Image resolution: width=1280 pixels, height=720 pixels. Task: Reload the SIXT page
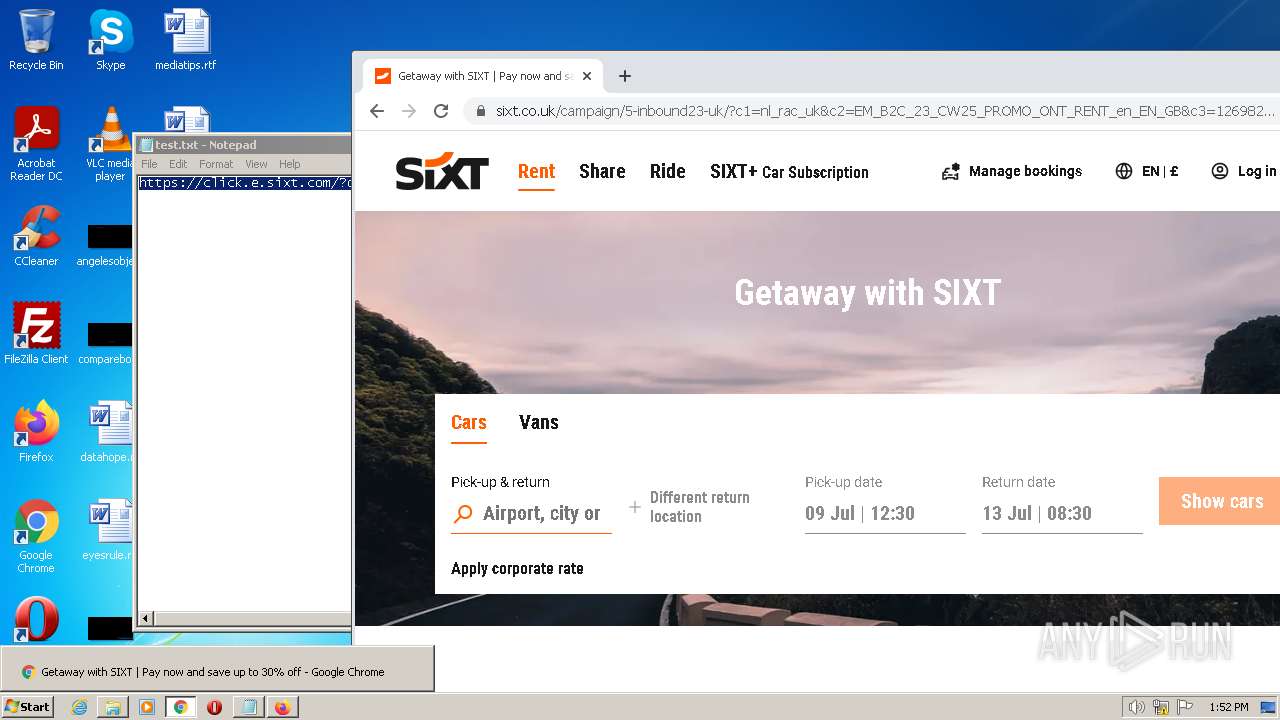coord(441,111)
